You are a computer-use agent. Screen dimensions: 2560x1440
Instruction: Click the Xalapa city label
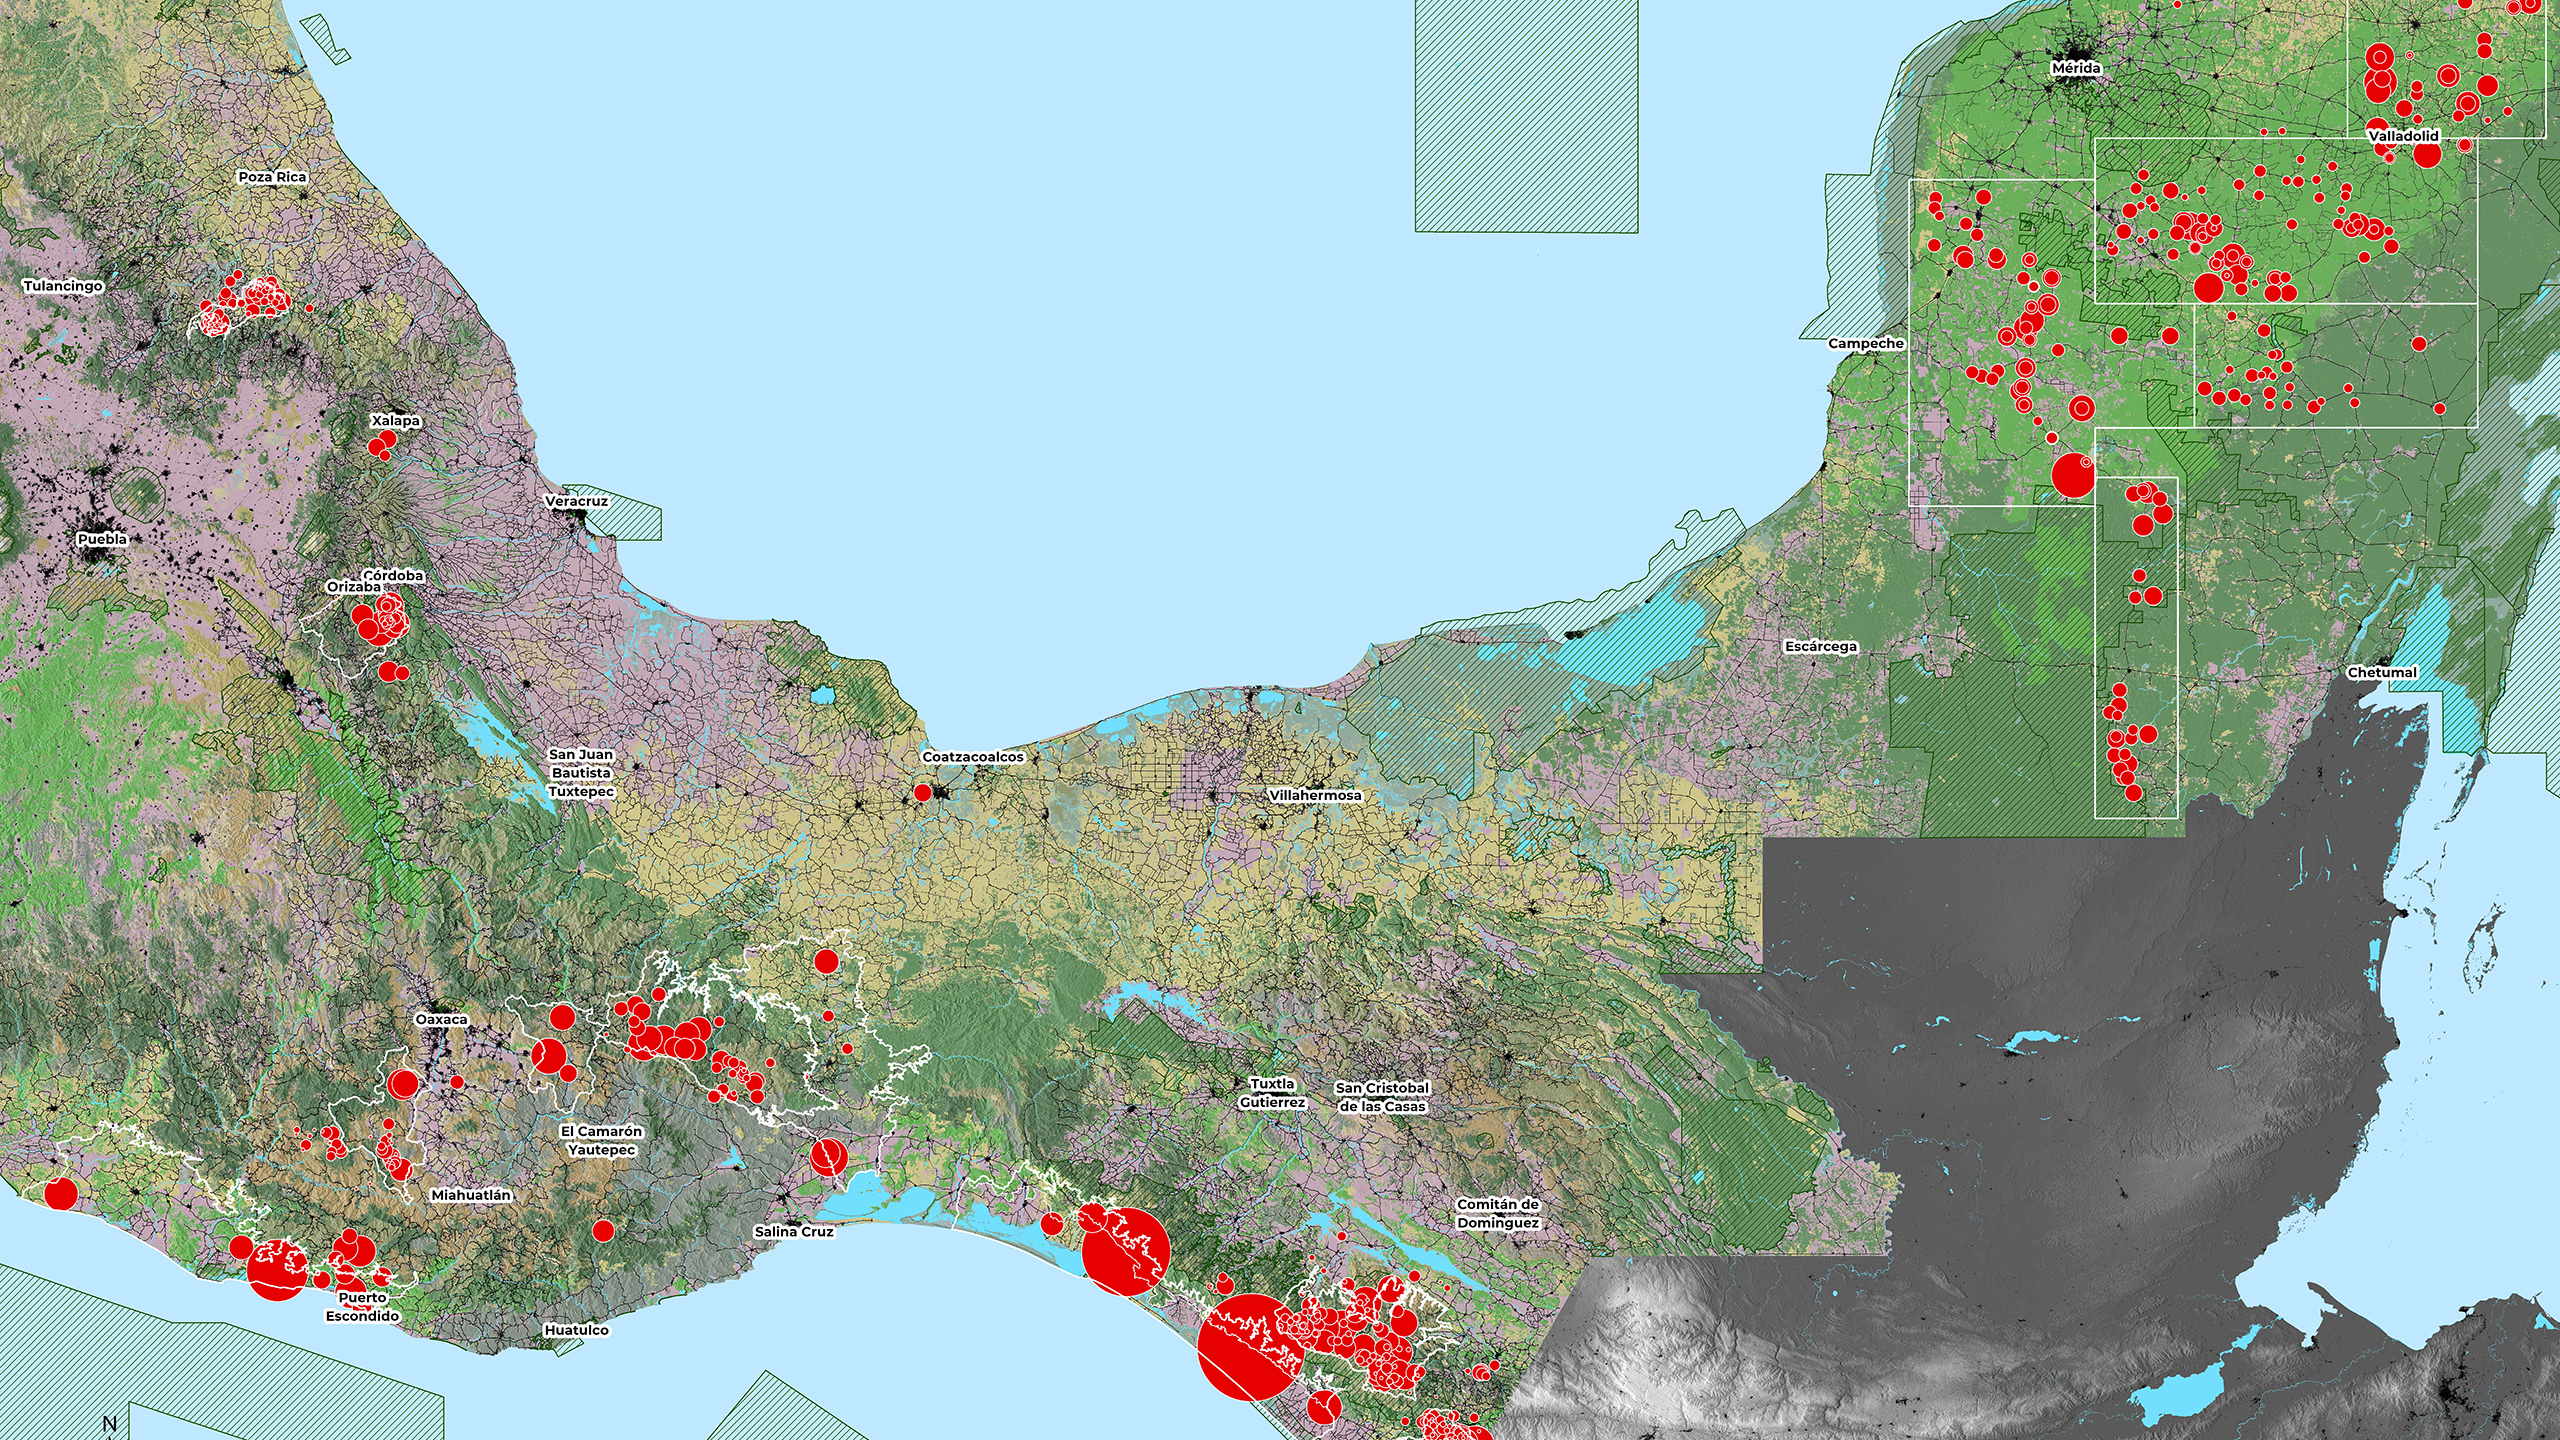point(396,421)
